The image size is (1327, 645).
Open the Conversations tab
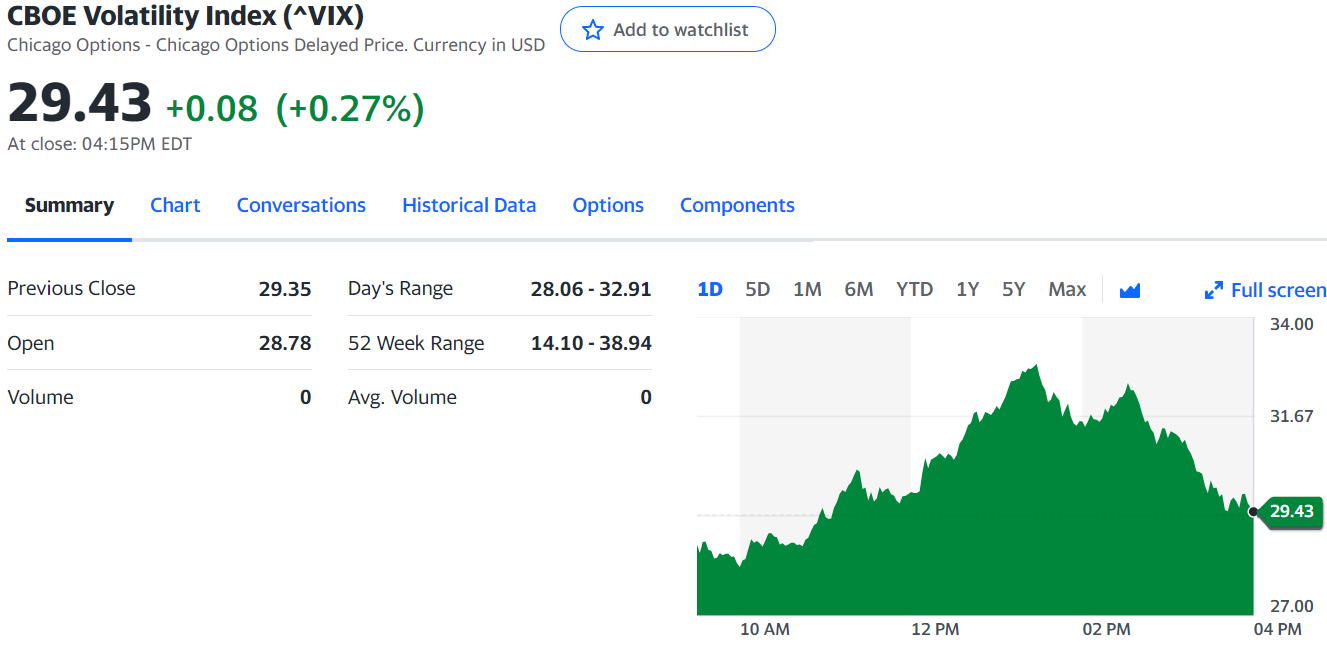[301, 205]
